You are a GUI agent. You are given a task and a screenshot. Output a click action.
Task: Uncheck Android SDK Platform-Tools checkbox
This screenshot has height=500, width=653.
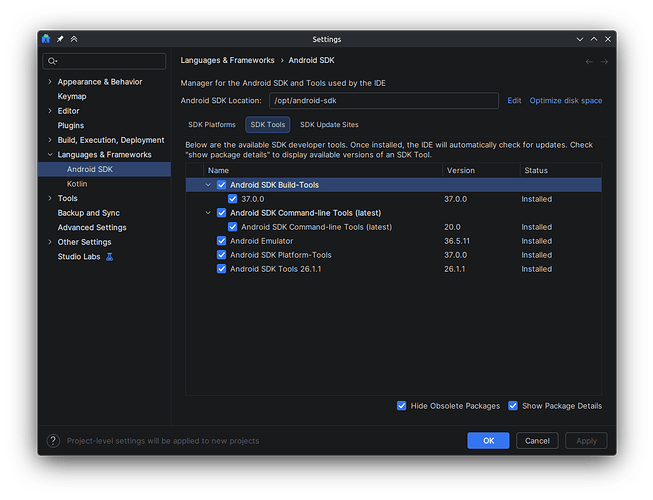click(x=222, y=255)
